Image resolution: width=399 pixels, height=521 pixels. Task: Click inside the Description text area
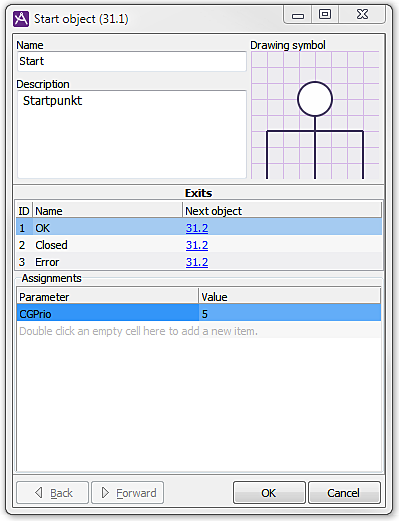coord(132,134)
